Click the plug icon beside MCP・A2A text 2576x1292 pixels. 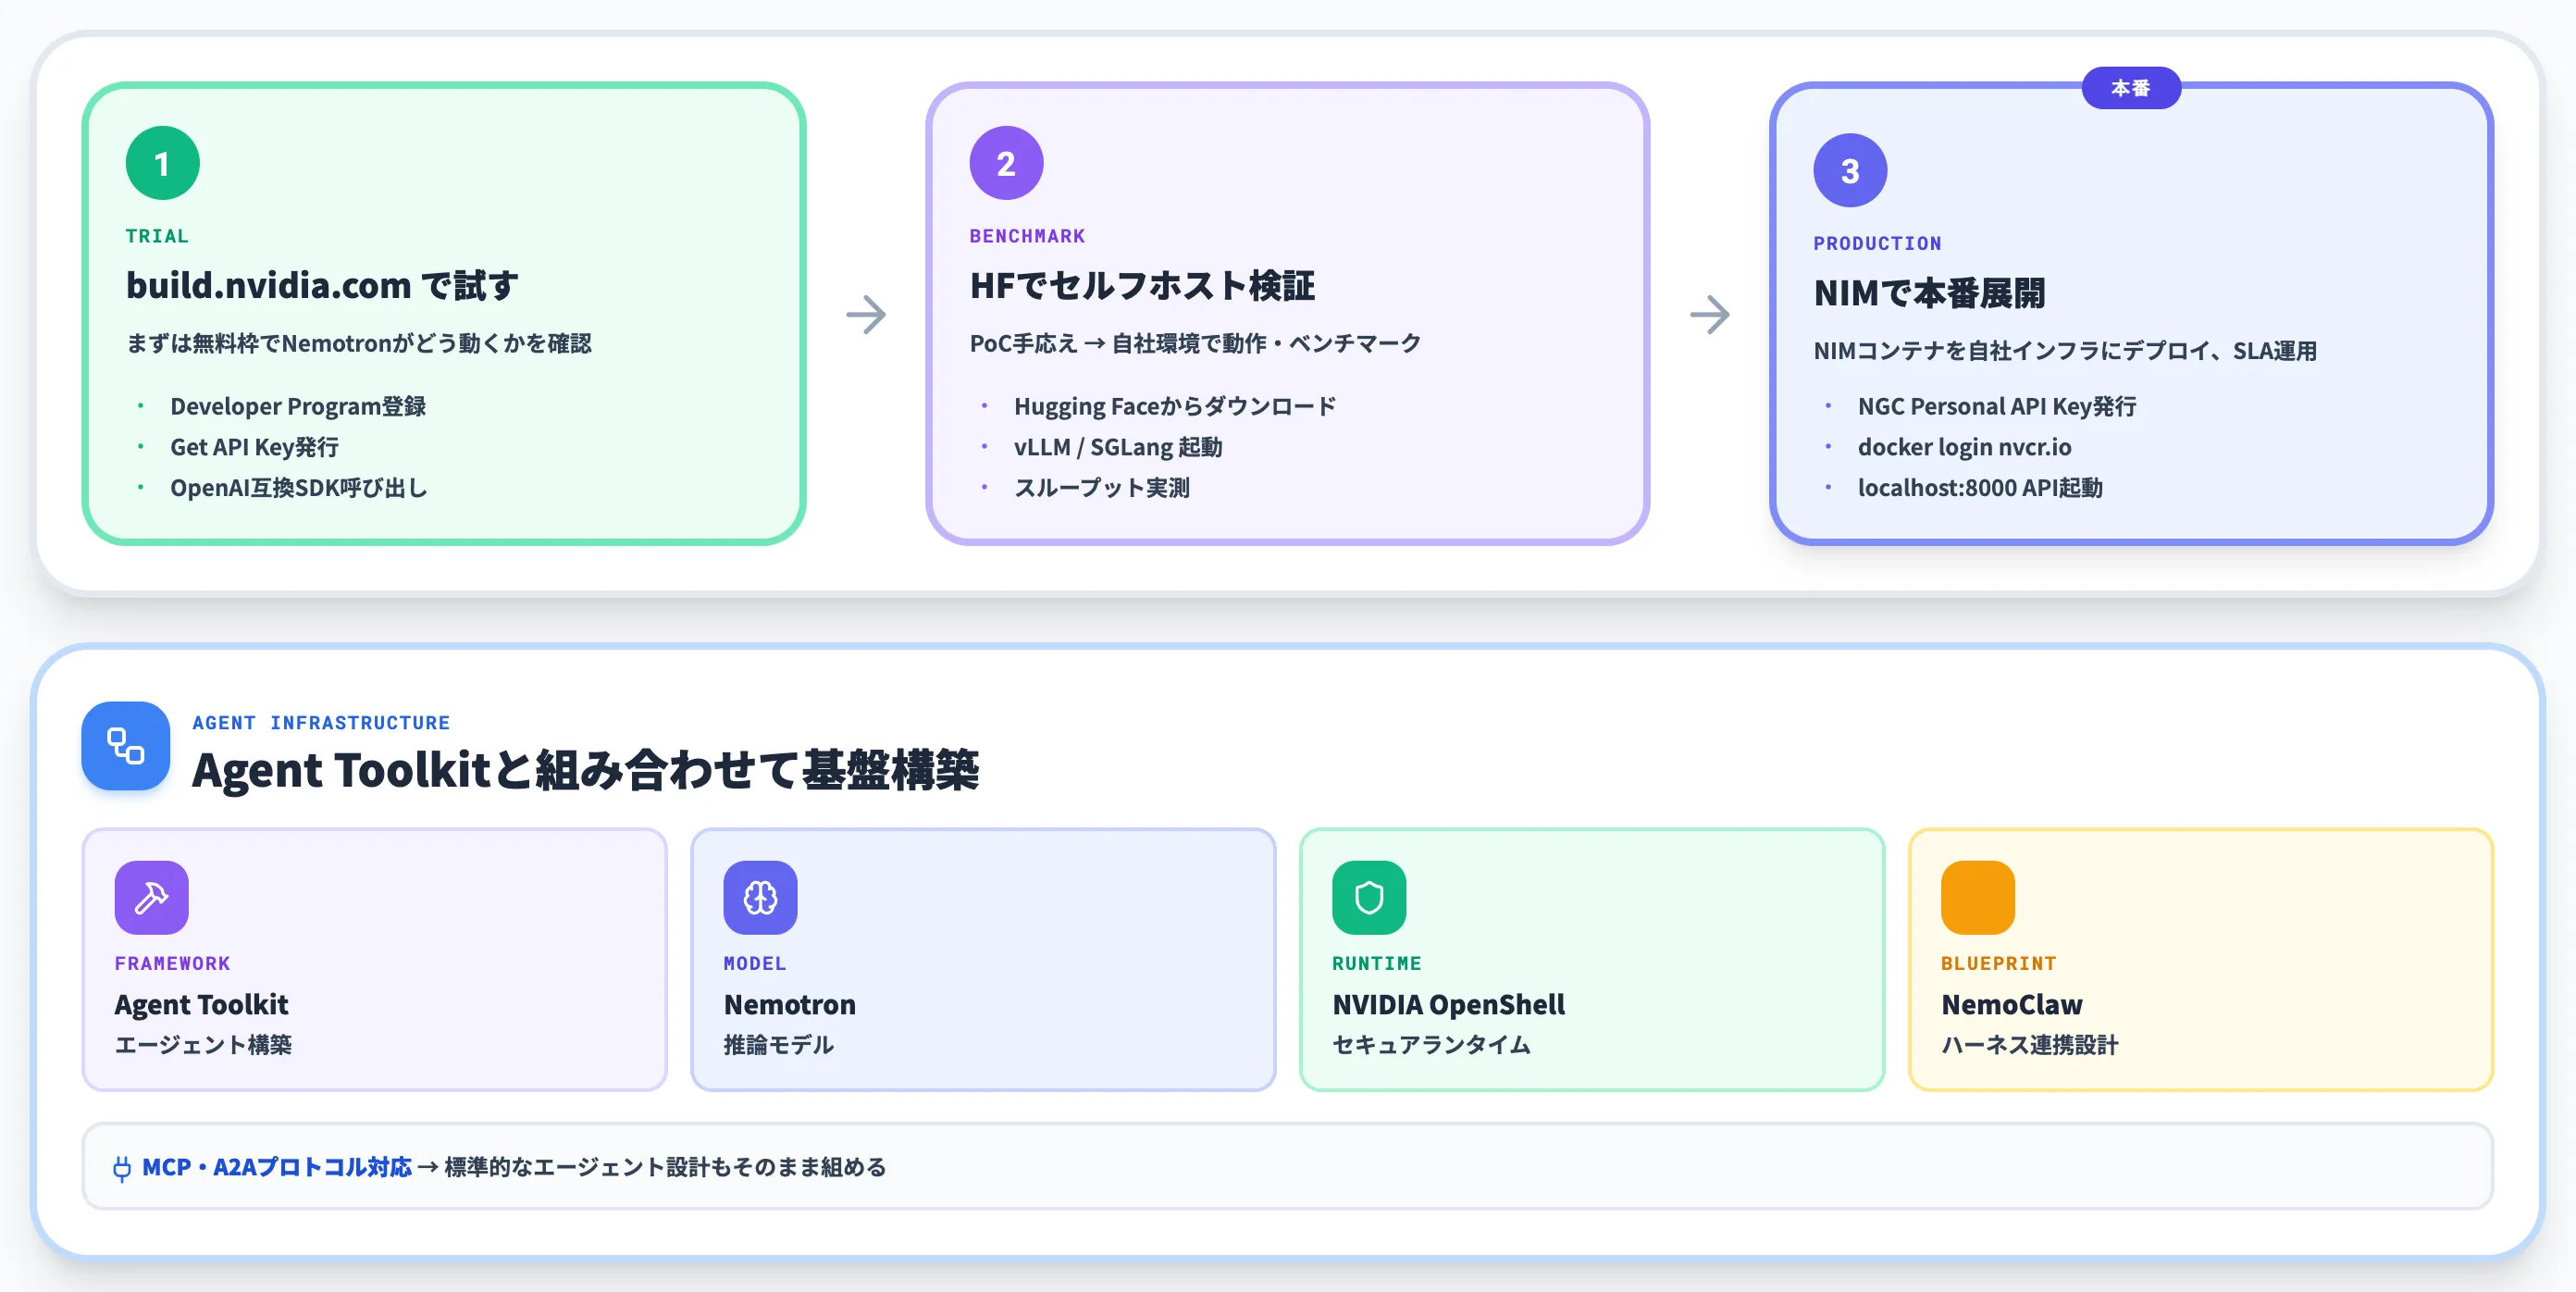tap(122, 1168)
